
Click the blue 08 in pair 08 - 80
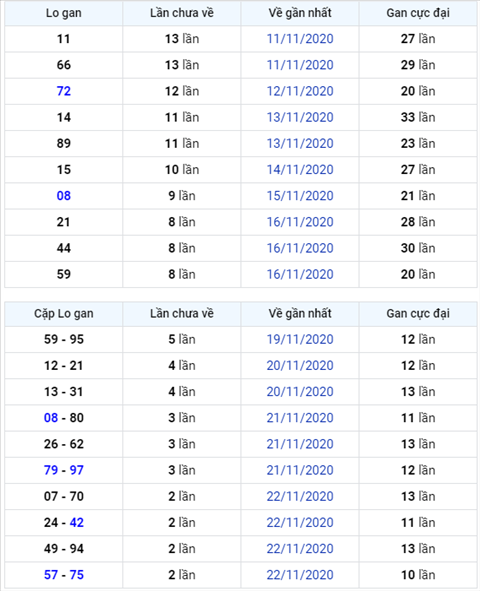(x=51, y=418)
